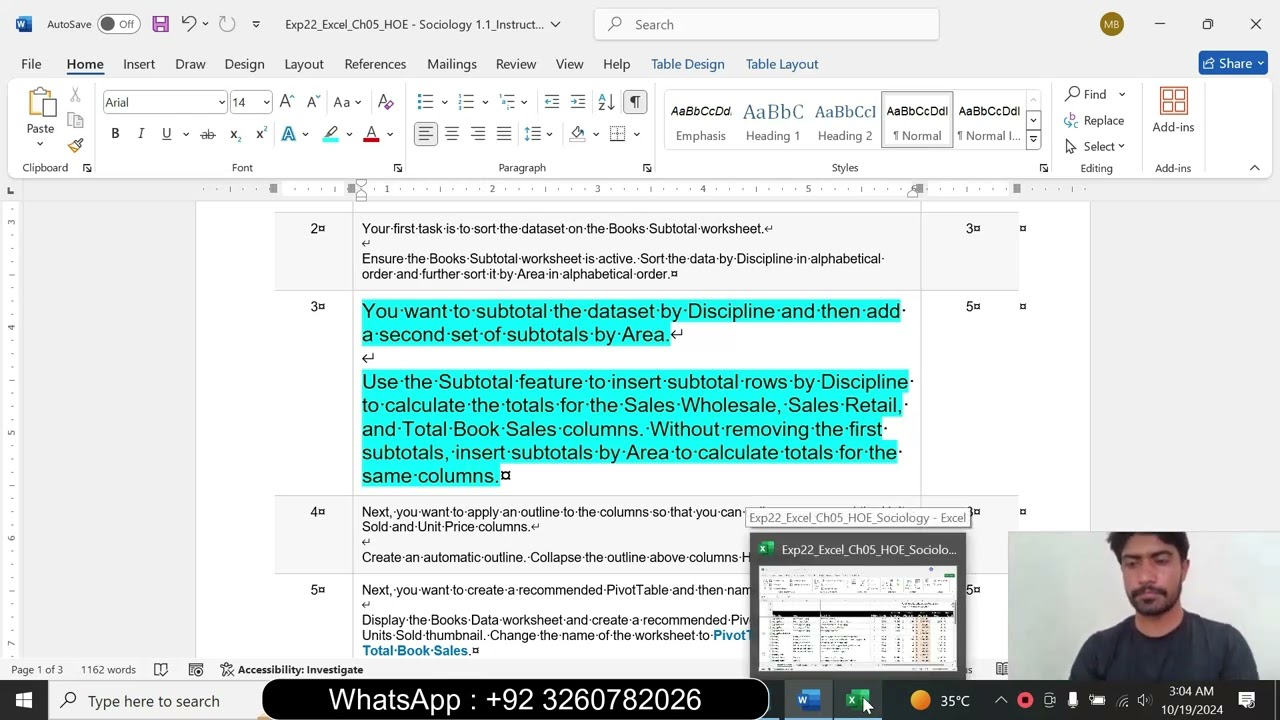This screenshot has width=1280, height=720.
Task: Expand the borders dropdown arrow
Action: pyautogui.click(x=636, y=134)
